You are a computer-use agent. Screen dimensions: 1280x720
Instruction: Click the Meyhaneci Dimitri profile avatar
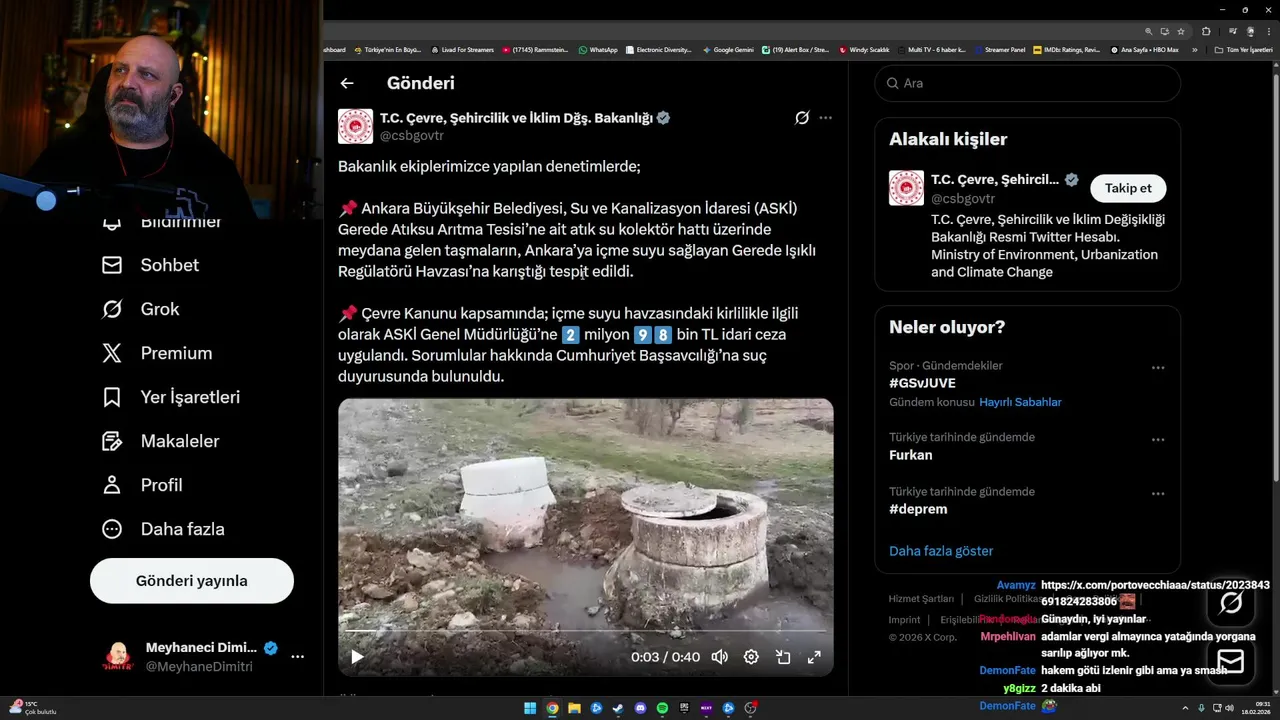[118, 657]
